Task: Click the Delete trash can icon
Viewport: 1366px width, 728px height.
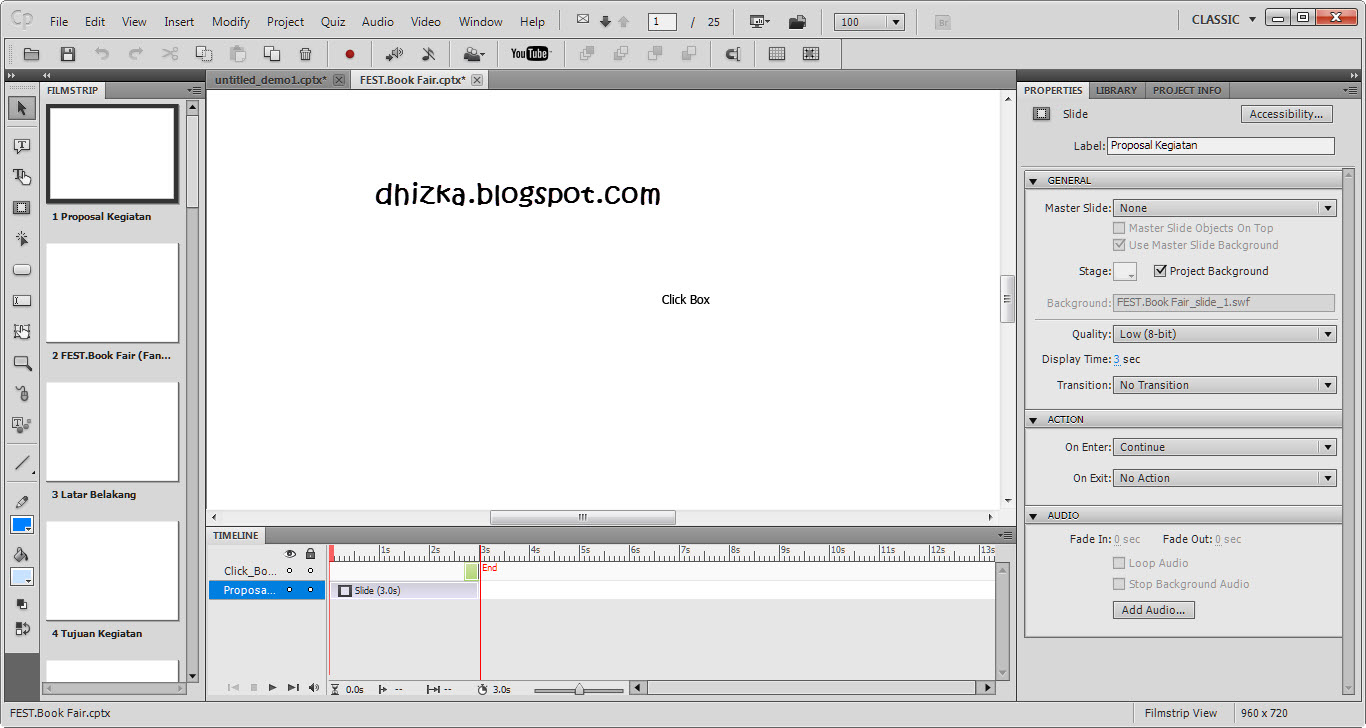Action: pyautogui.click(x=306, y=54)
